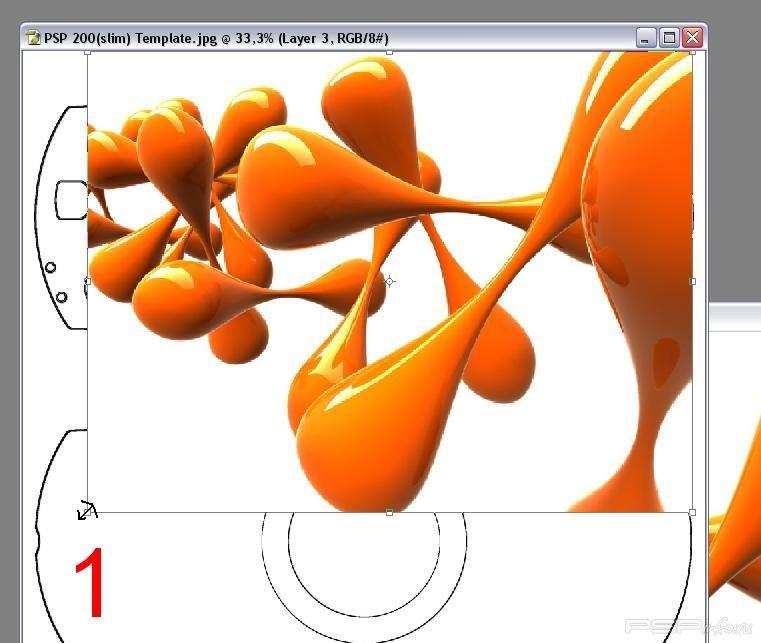Click inside the inner ring circle below the image
The width and height of the screenshot is (761, 643).
363,560
